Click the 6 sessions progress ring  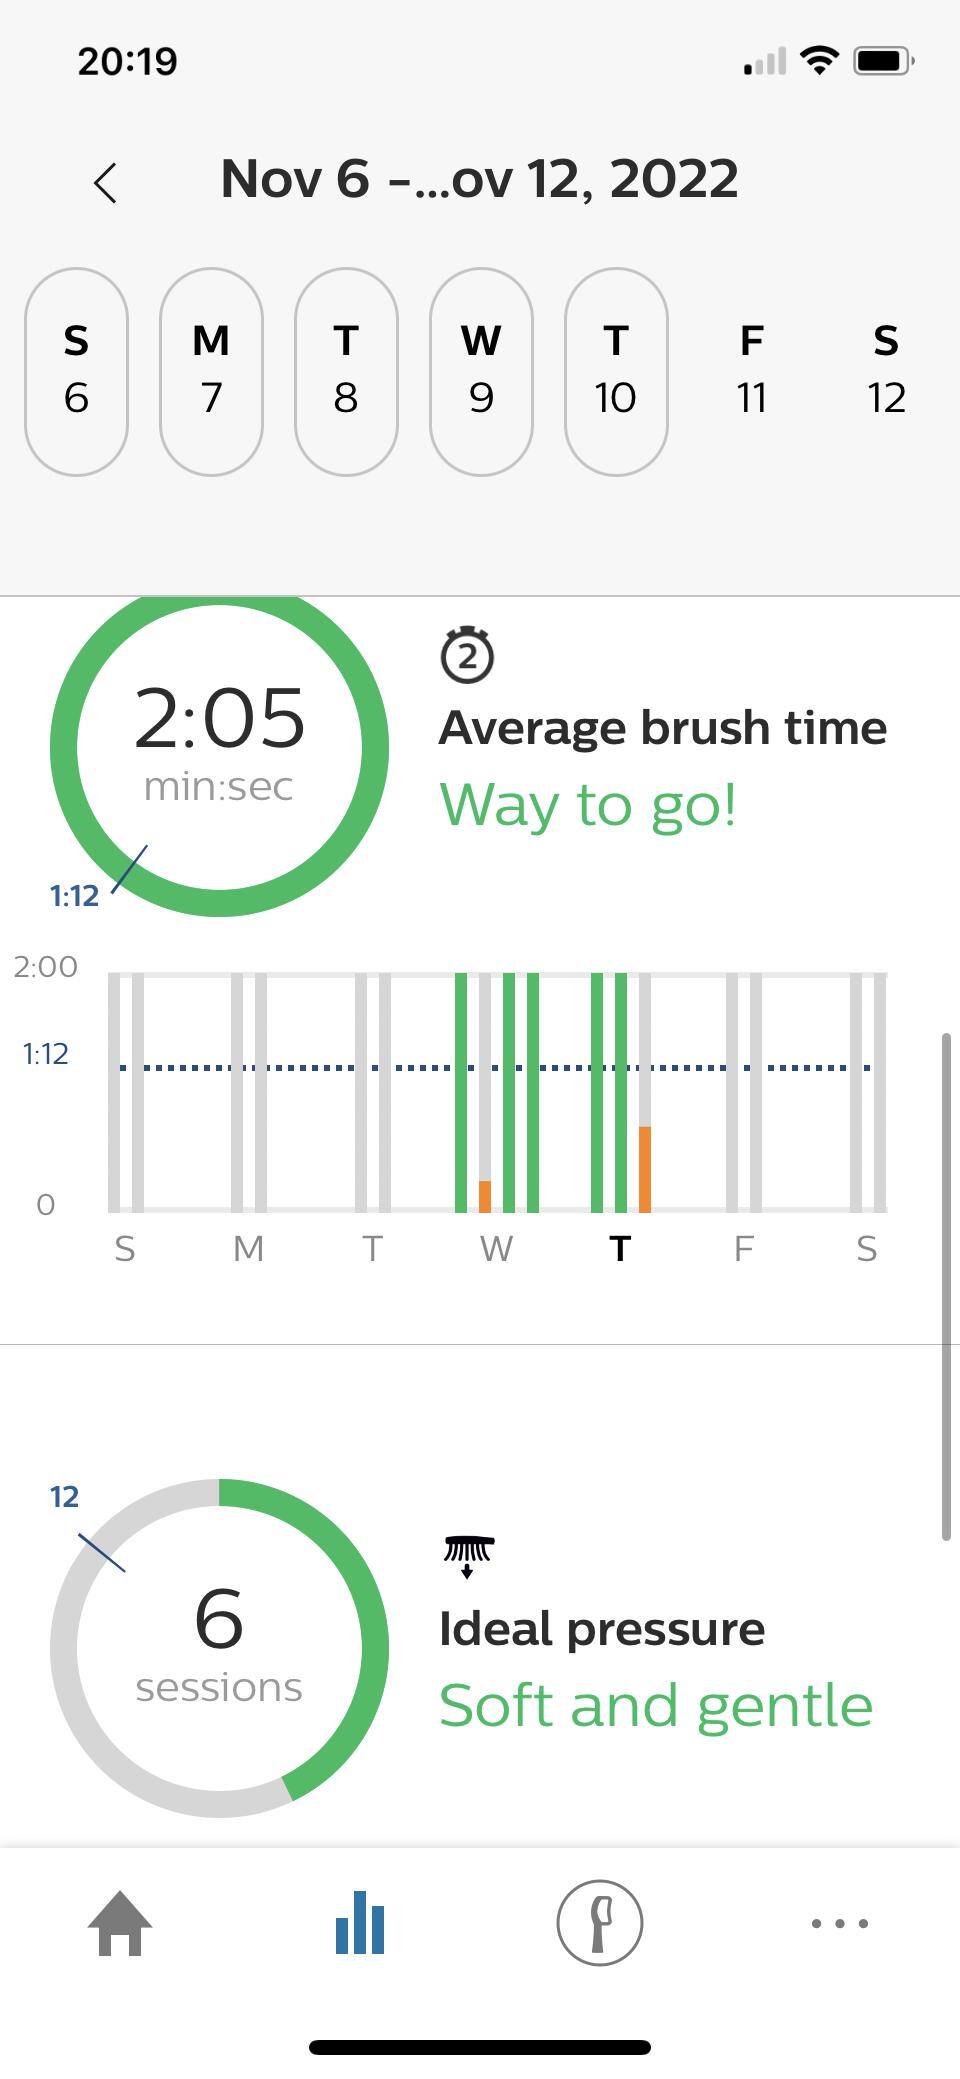(x=219, y=1647)
